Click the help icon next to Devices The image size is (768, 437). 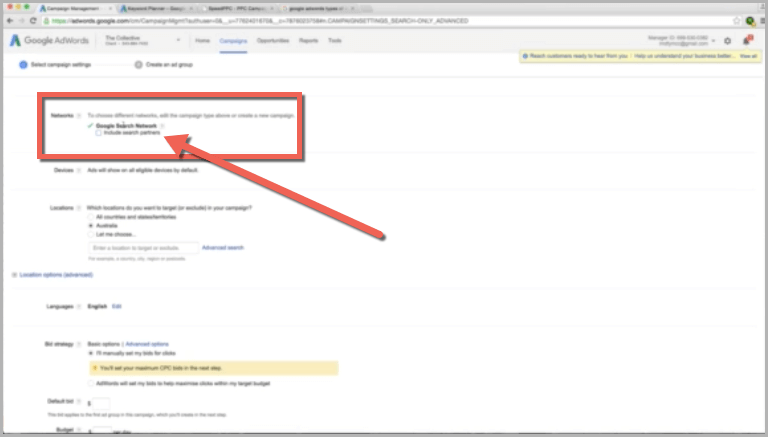pos(79,170)
